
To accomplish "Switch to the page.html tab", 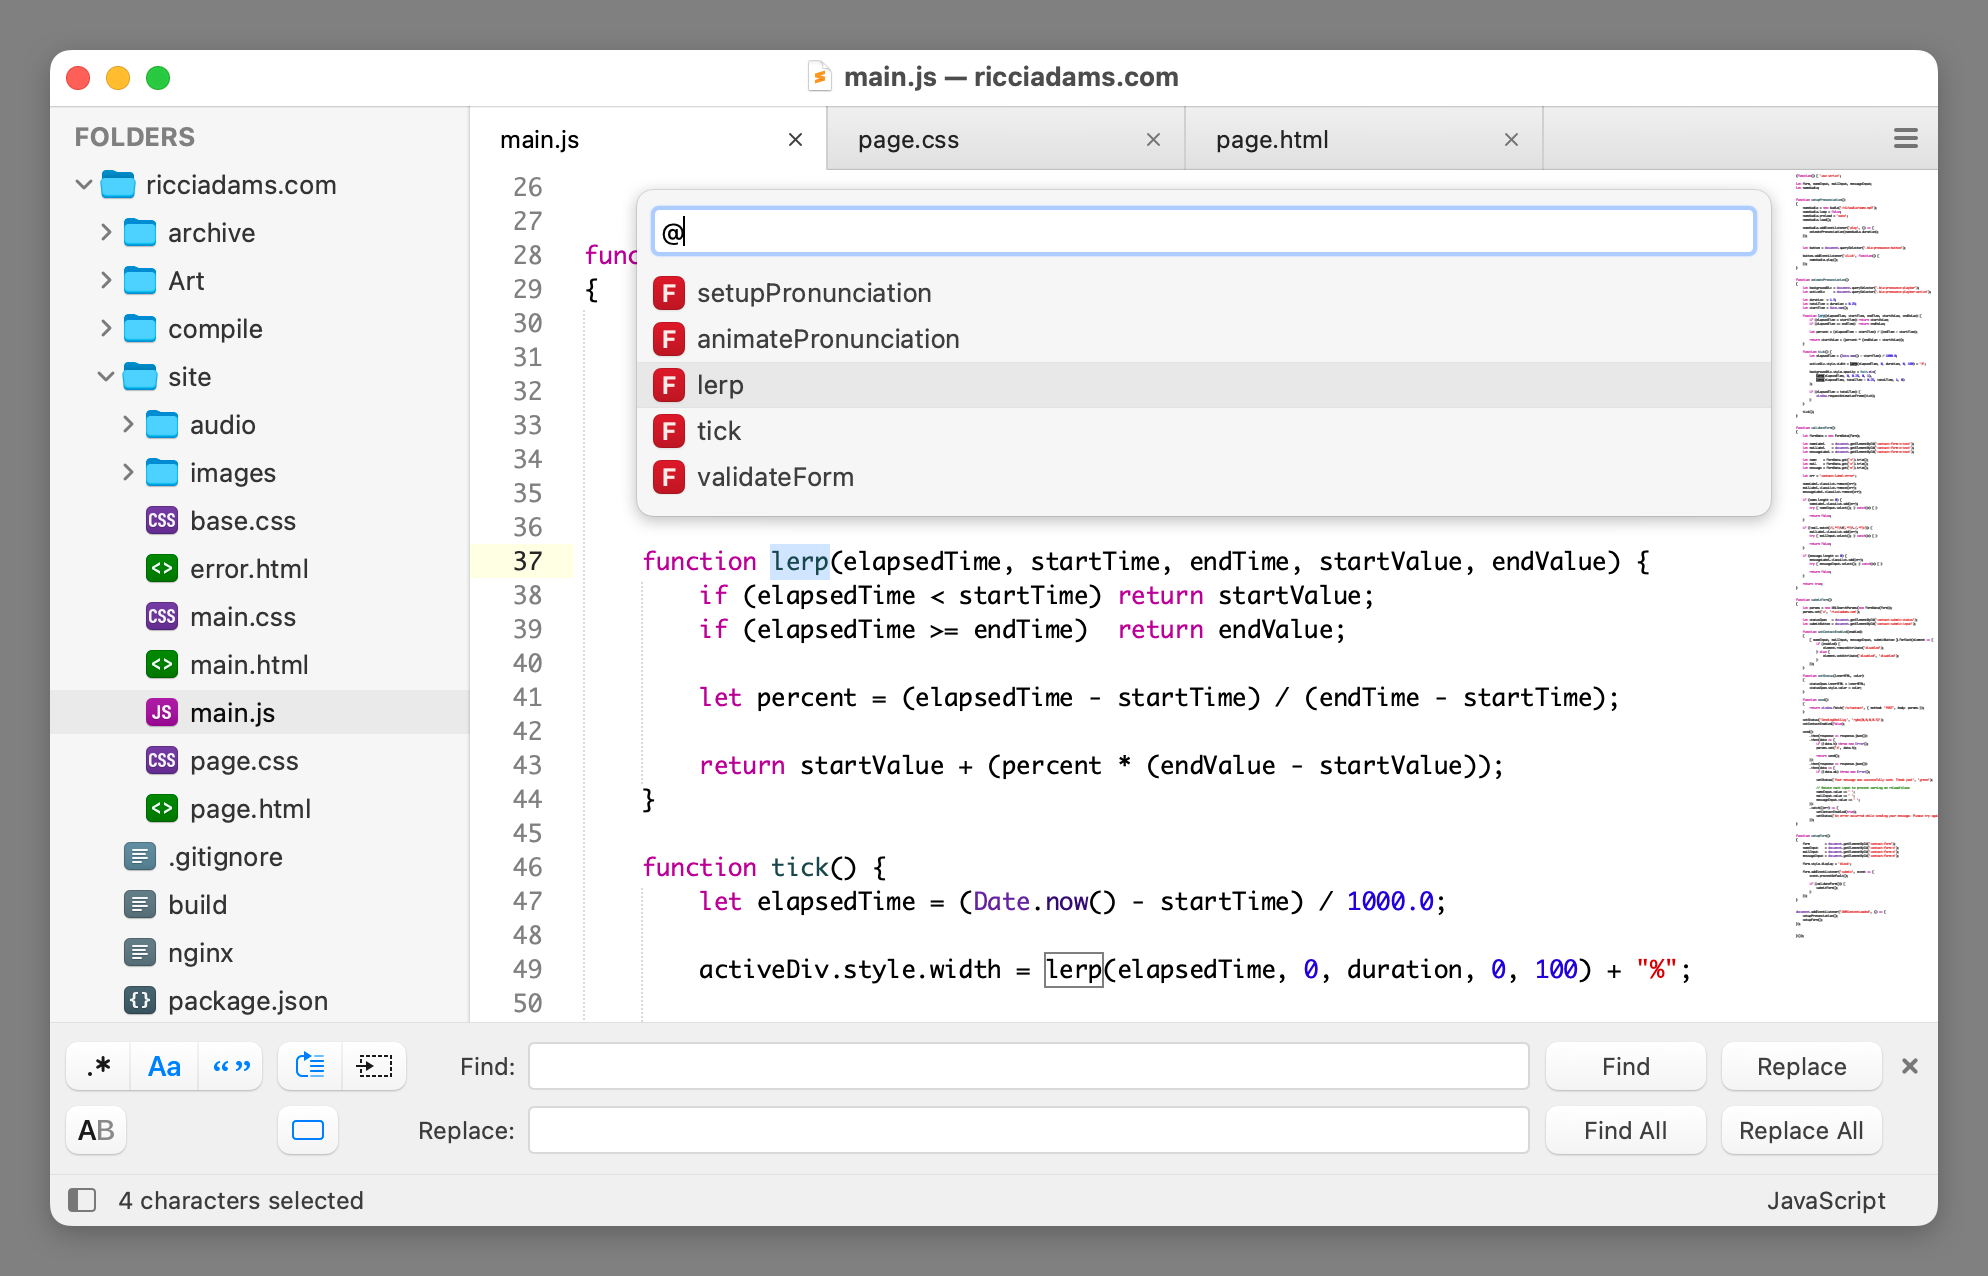I will (x=1272, y=140).
